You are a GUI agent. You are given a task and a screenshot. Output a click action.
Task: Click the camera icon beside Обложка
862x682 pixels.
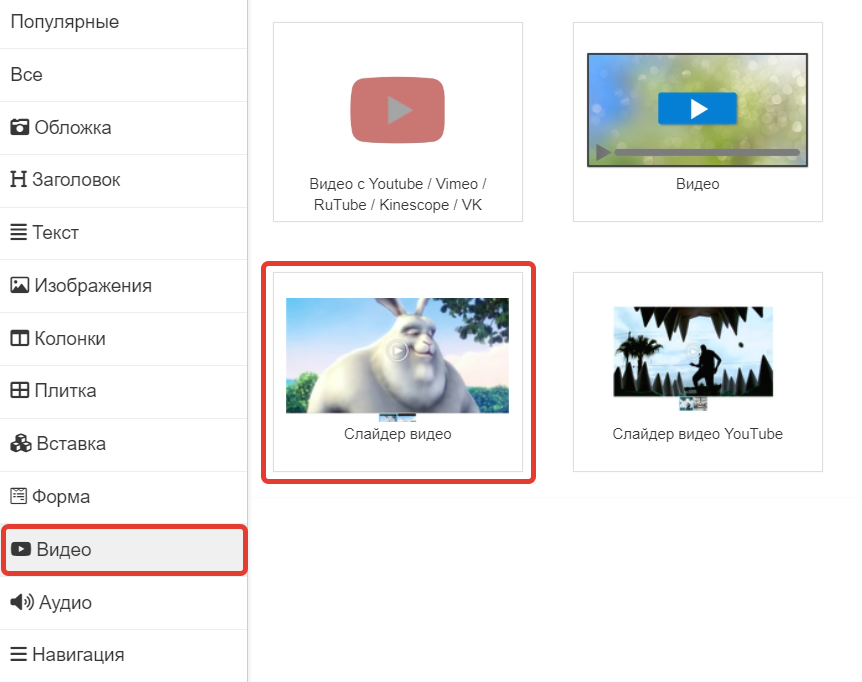[x=20, y=127]
